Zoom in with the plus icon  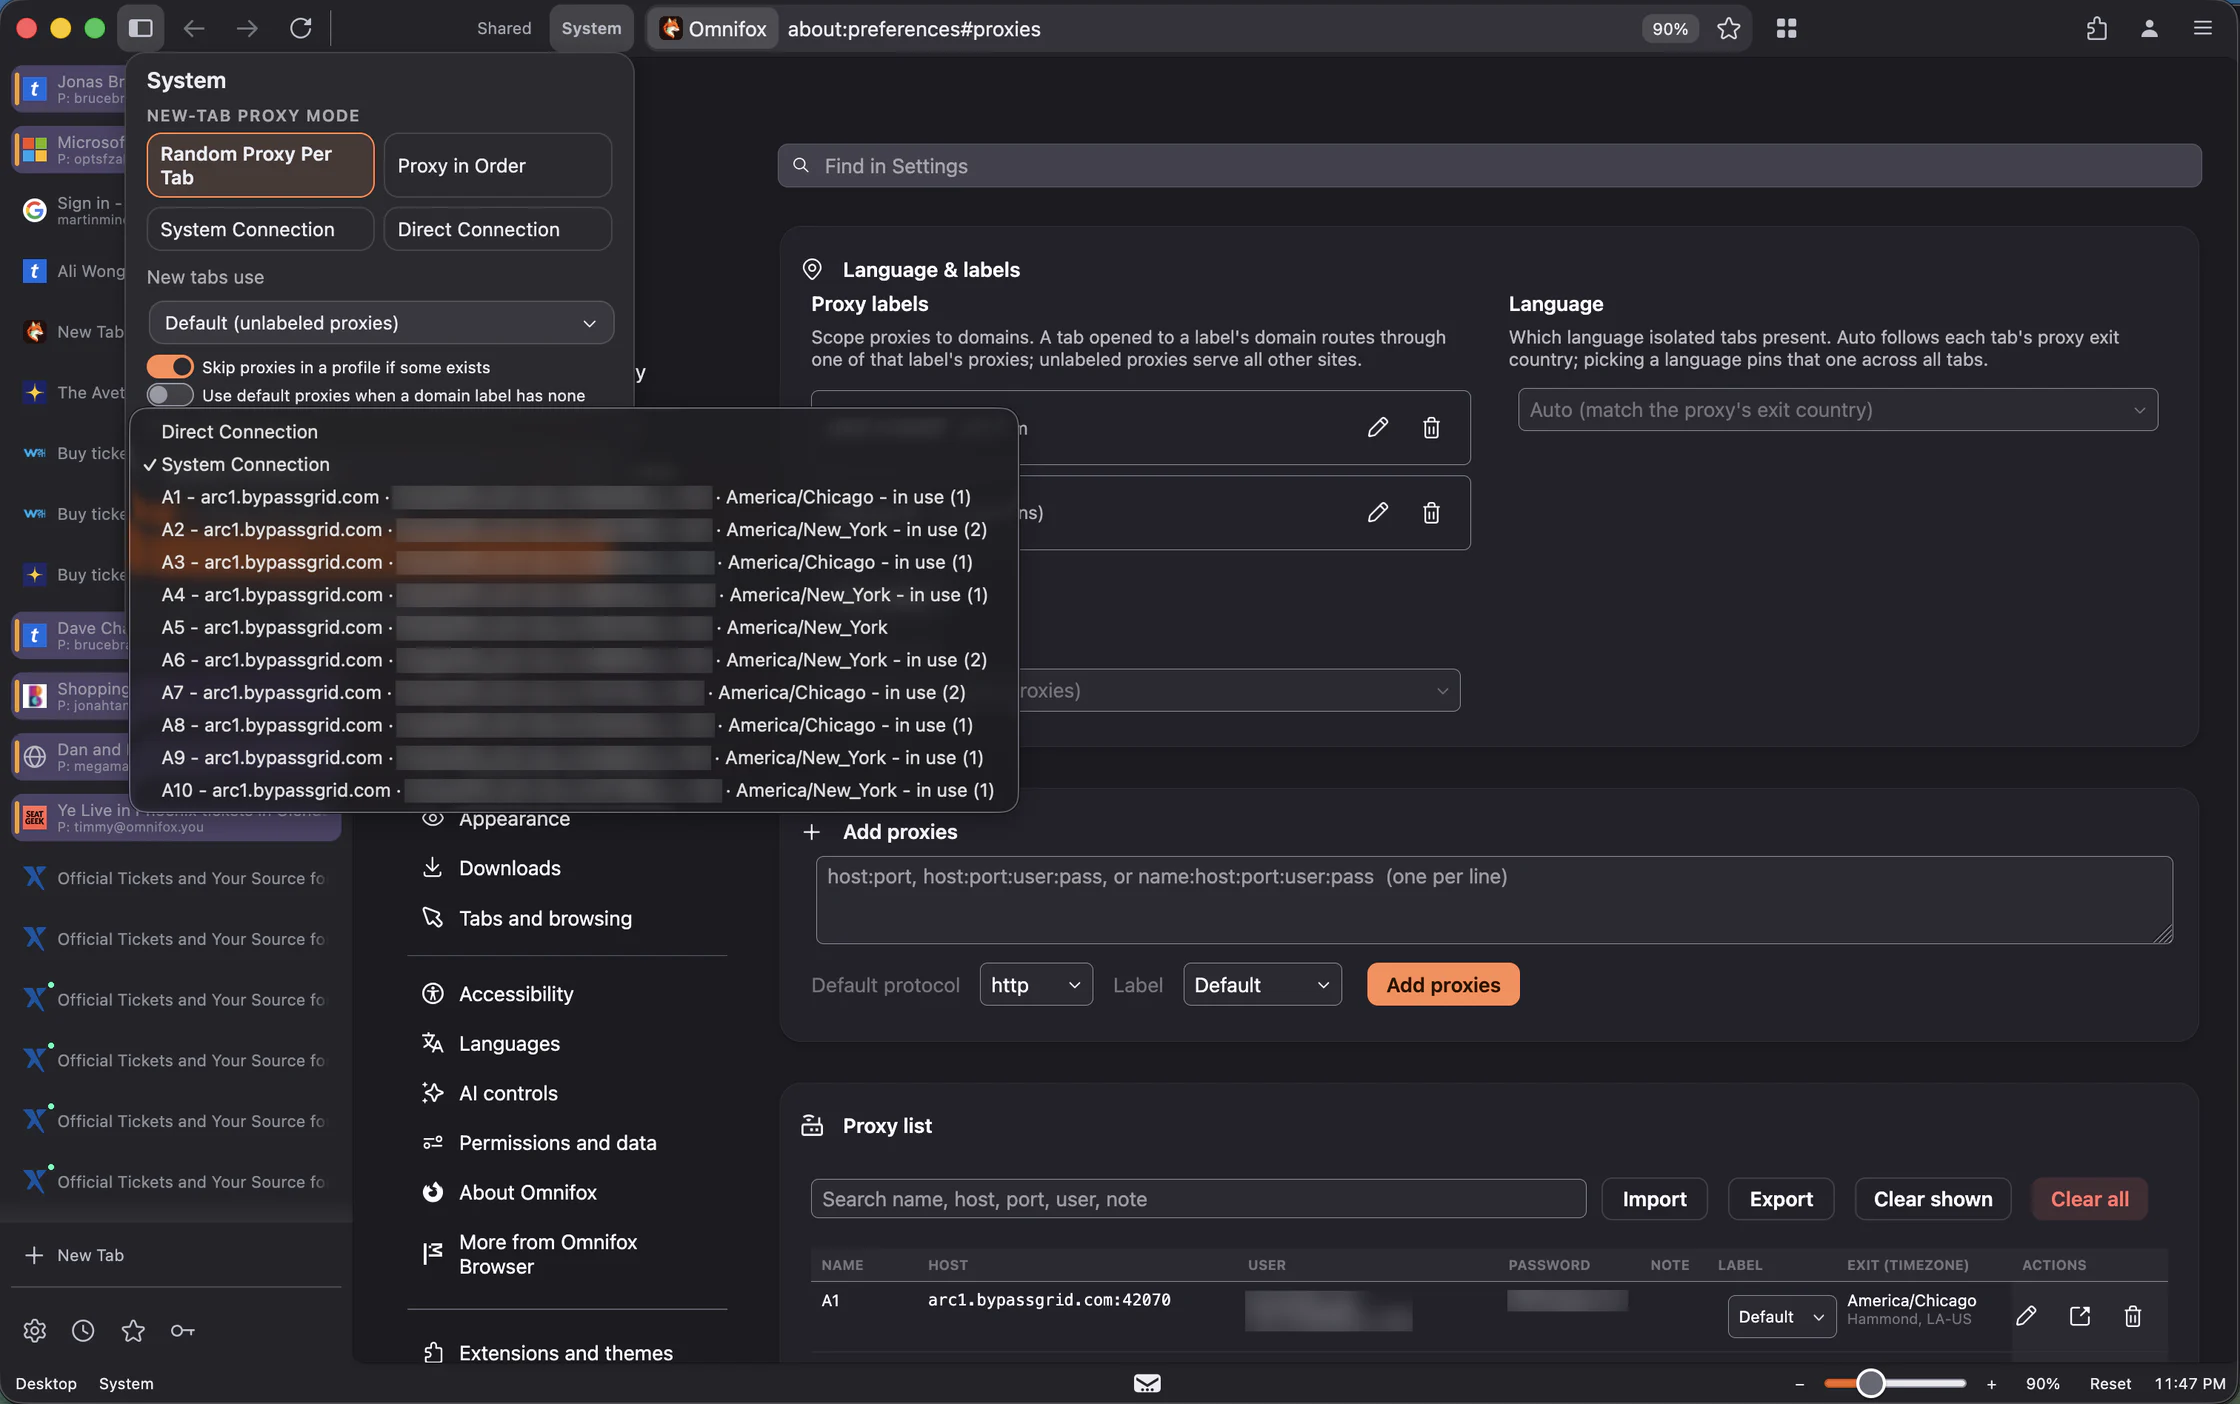(1991, 1384)
